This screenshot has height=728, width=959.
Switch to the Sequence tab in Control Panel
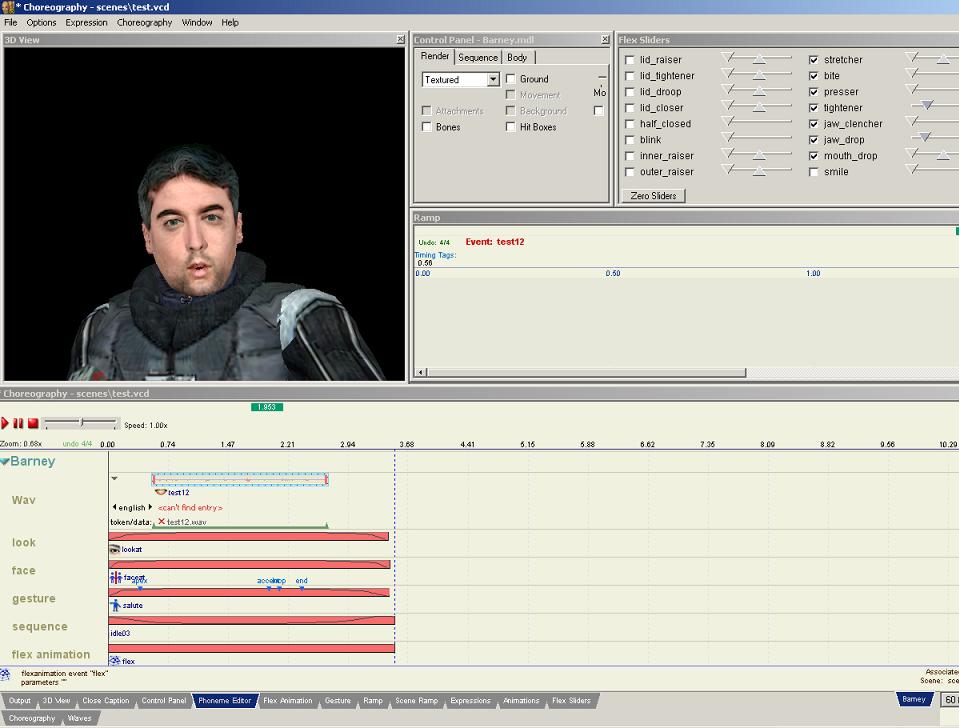478,58
